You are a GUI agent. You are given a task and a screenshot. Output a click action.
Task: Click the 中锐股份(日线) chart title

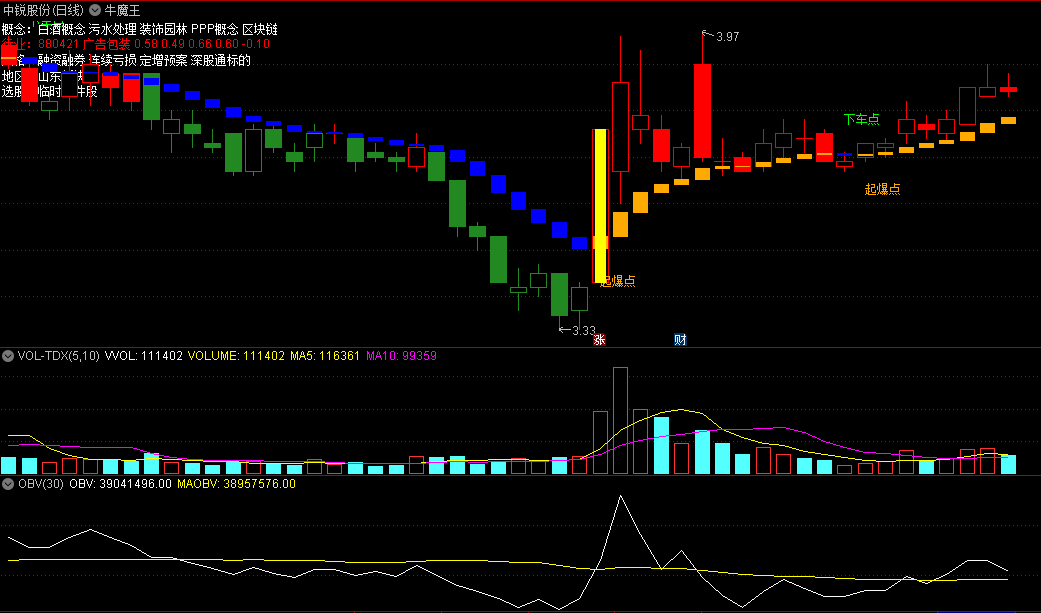(44, 10)
